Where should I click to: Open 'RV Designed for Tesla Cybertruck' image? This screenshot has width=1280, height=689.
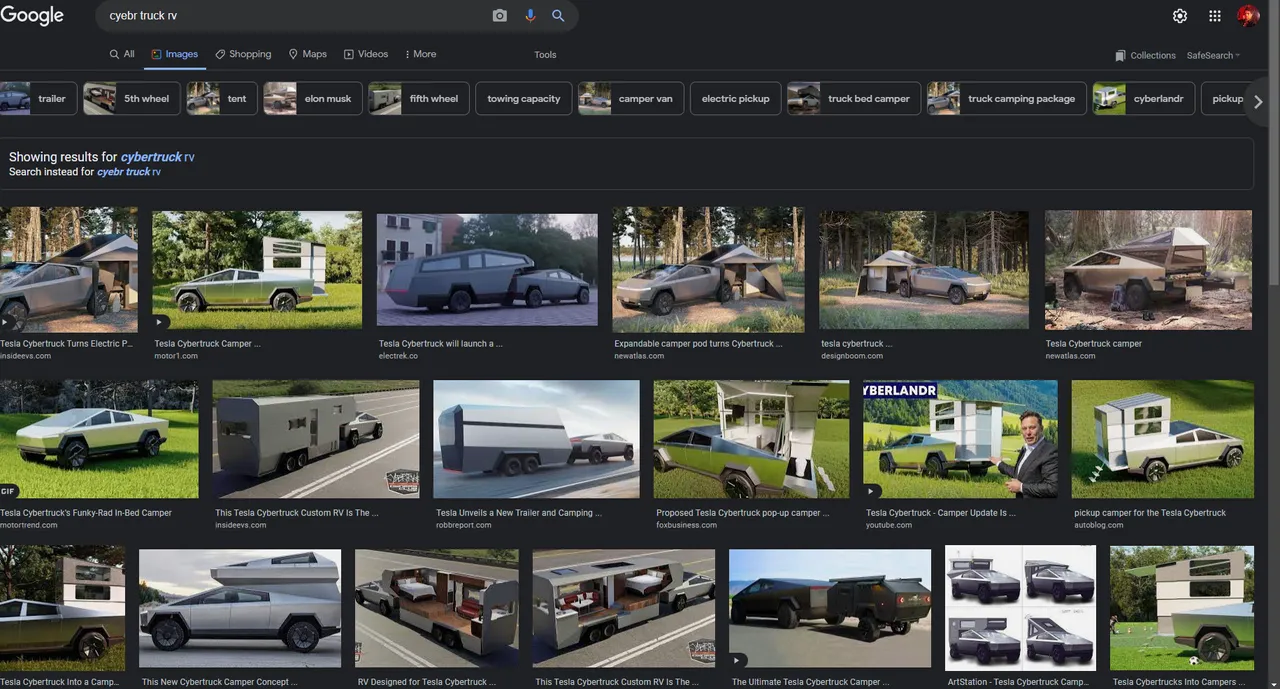coord(435,608)
